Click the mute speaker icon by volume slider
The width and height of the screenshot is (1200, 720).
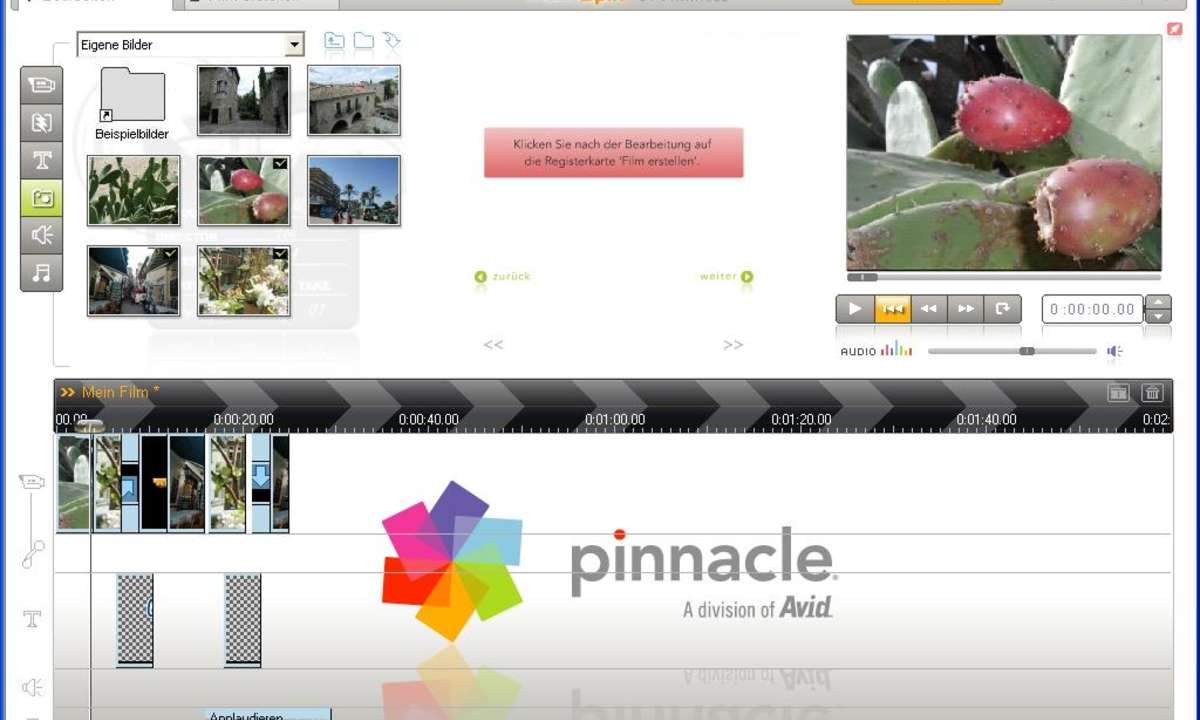(1115, 351)
